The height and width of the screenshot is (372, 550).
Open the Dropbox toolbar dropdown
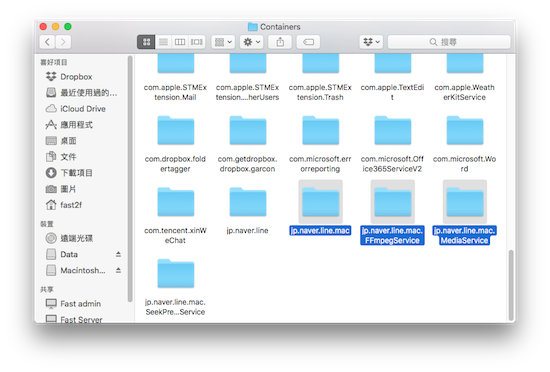pos(371,42)
